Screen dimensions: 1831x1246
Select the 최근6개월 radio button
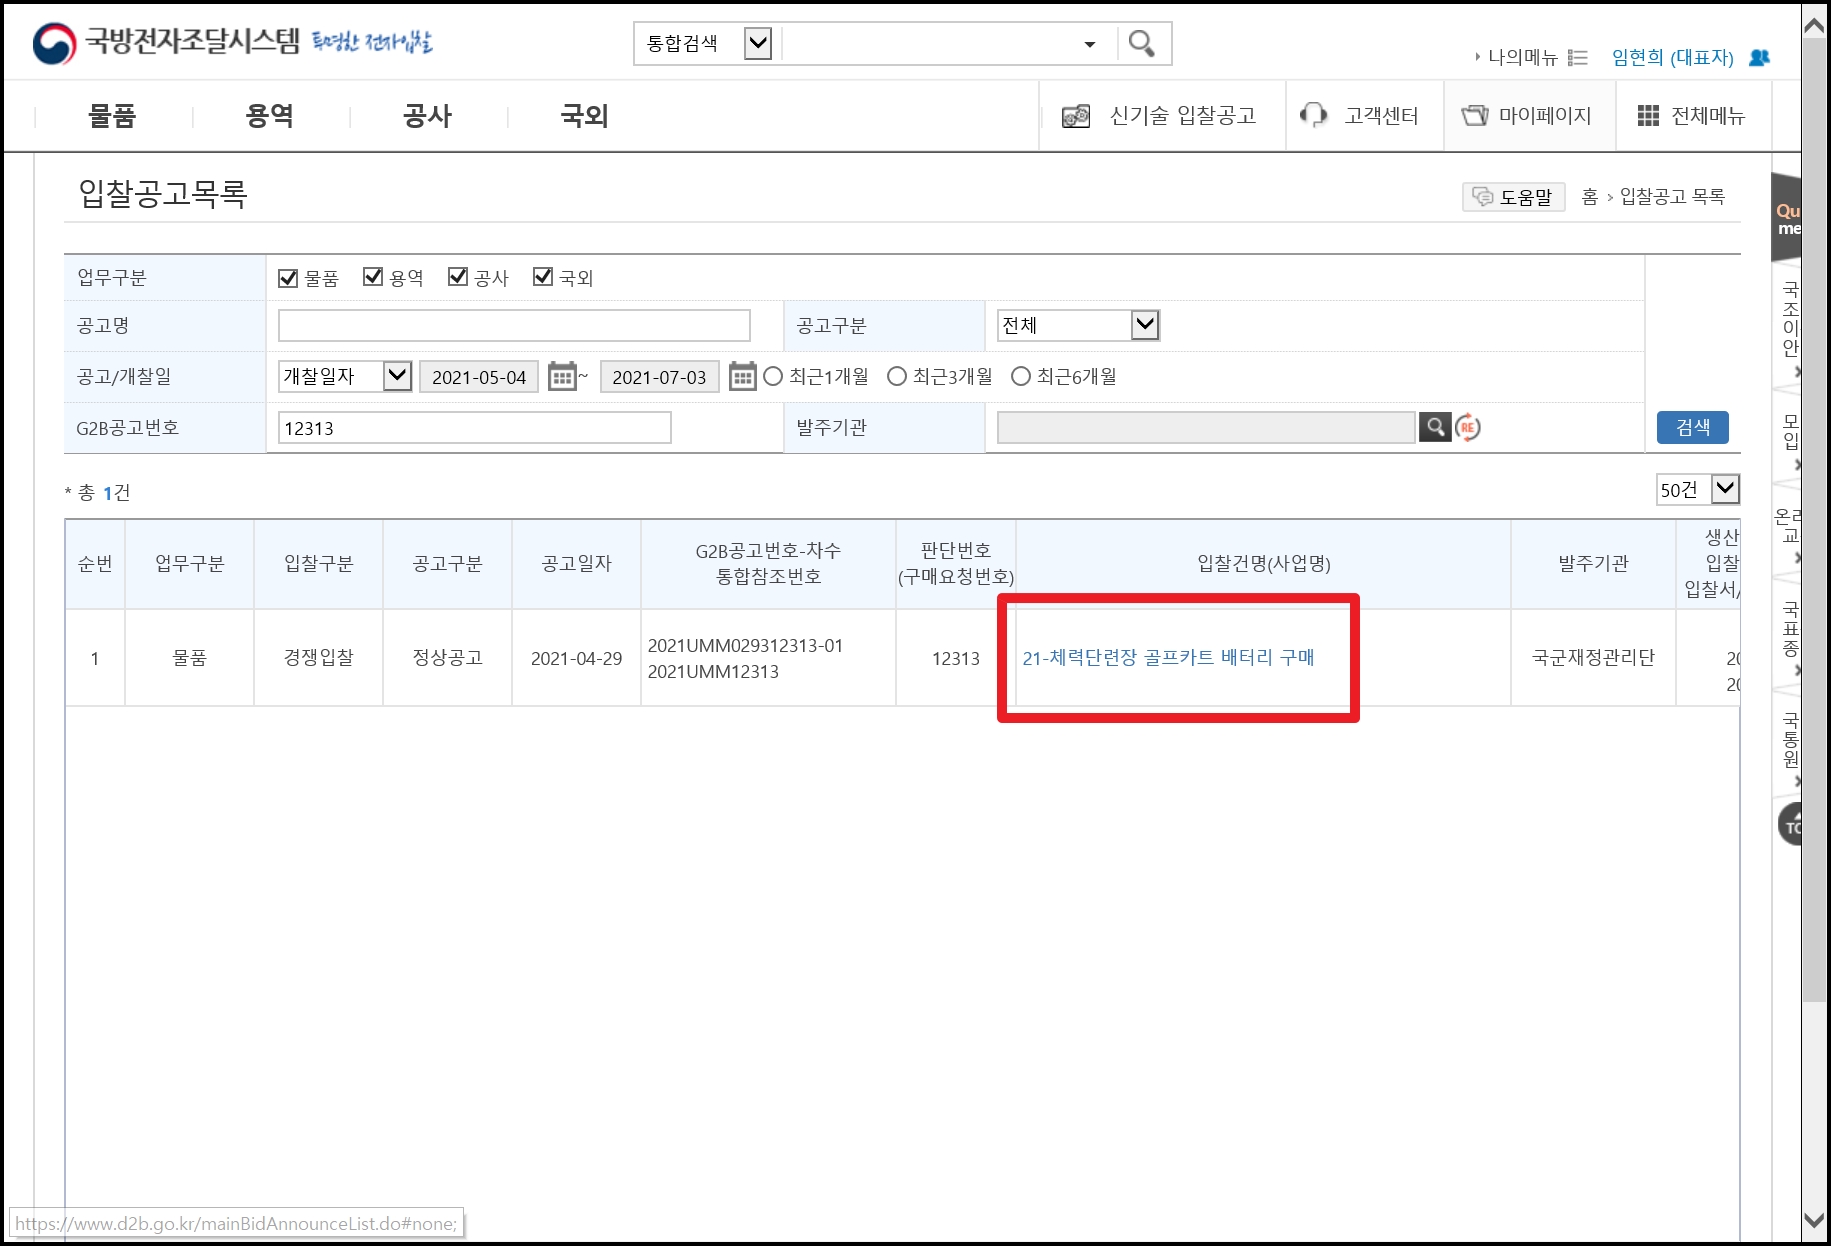(x=1021, y=376)
